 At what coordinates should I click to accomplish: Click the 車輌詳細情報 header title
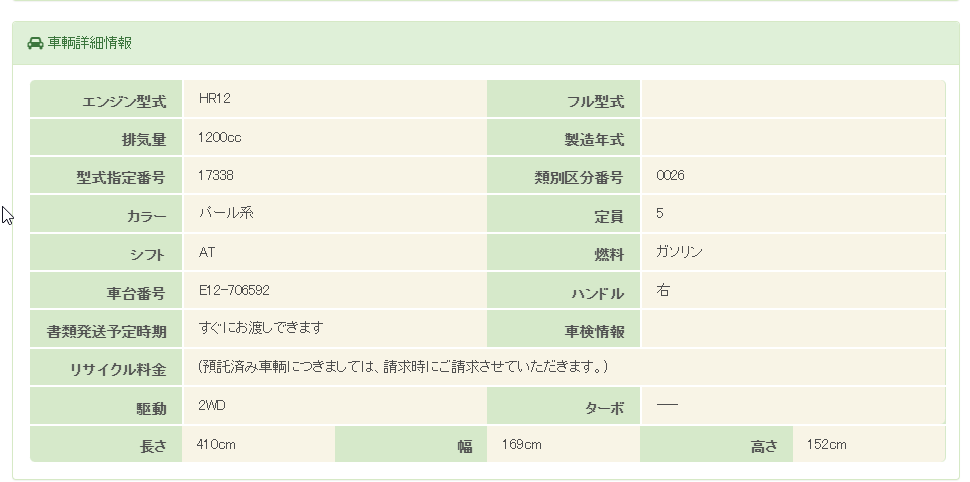coord(90,43)
